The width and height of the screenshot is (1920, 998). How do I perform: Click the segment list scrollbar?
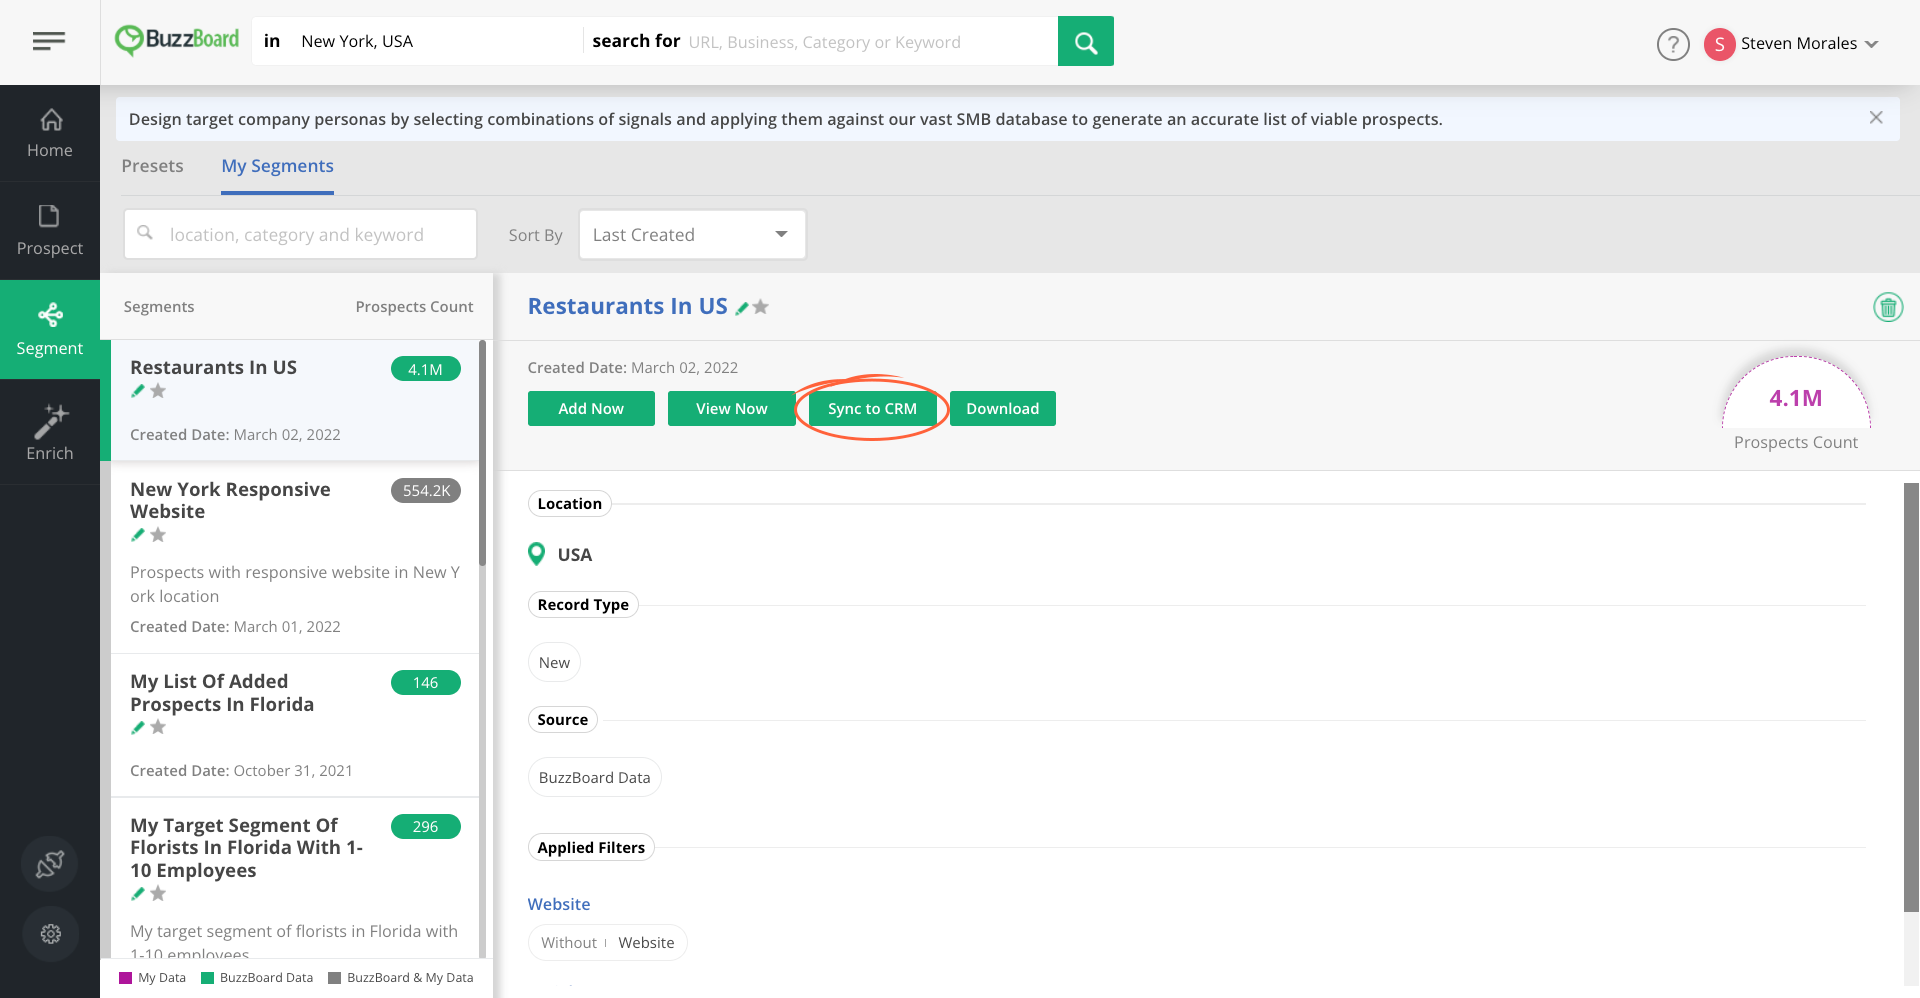[x=483, y=455]
